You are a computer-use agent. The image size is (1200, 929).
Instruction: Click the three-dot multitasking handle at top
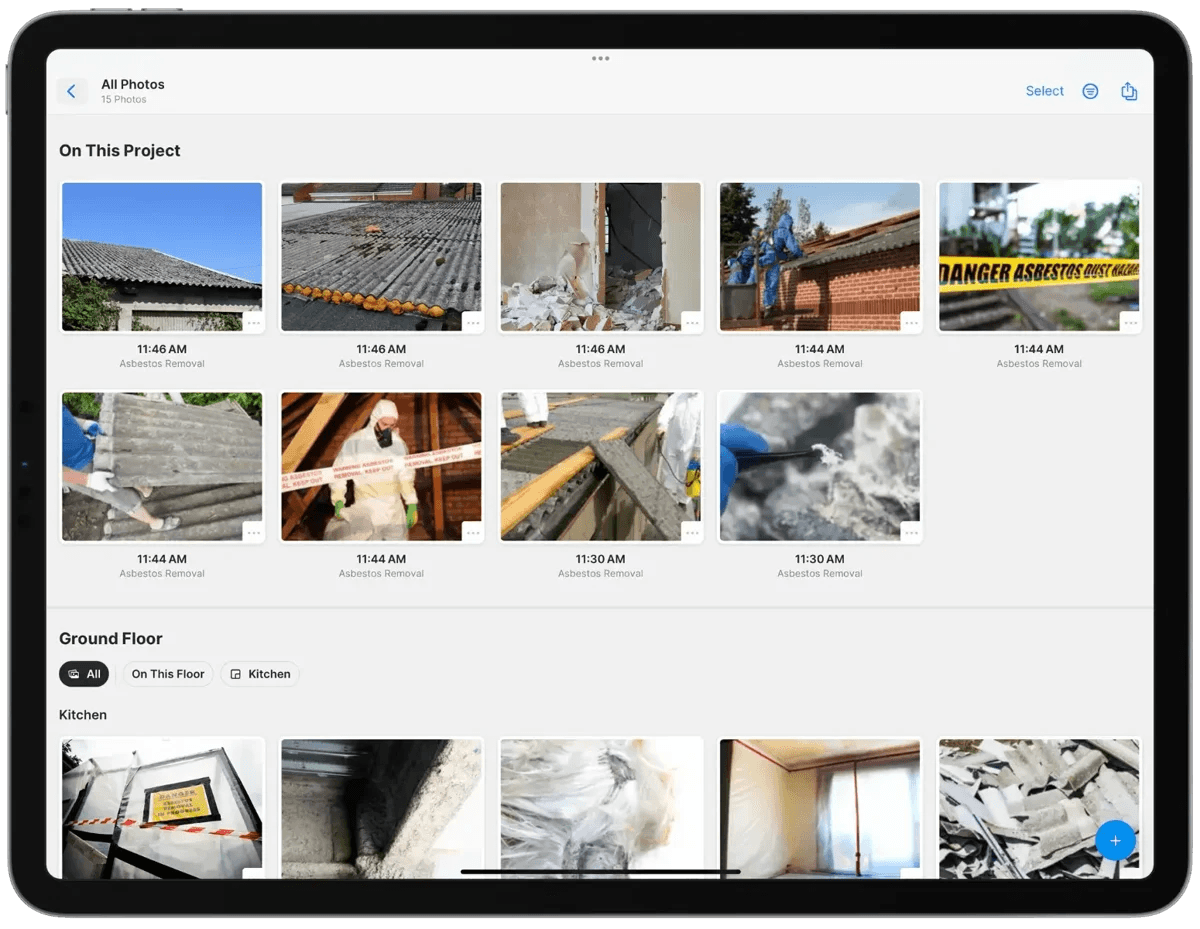tap(600, 58)
